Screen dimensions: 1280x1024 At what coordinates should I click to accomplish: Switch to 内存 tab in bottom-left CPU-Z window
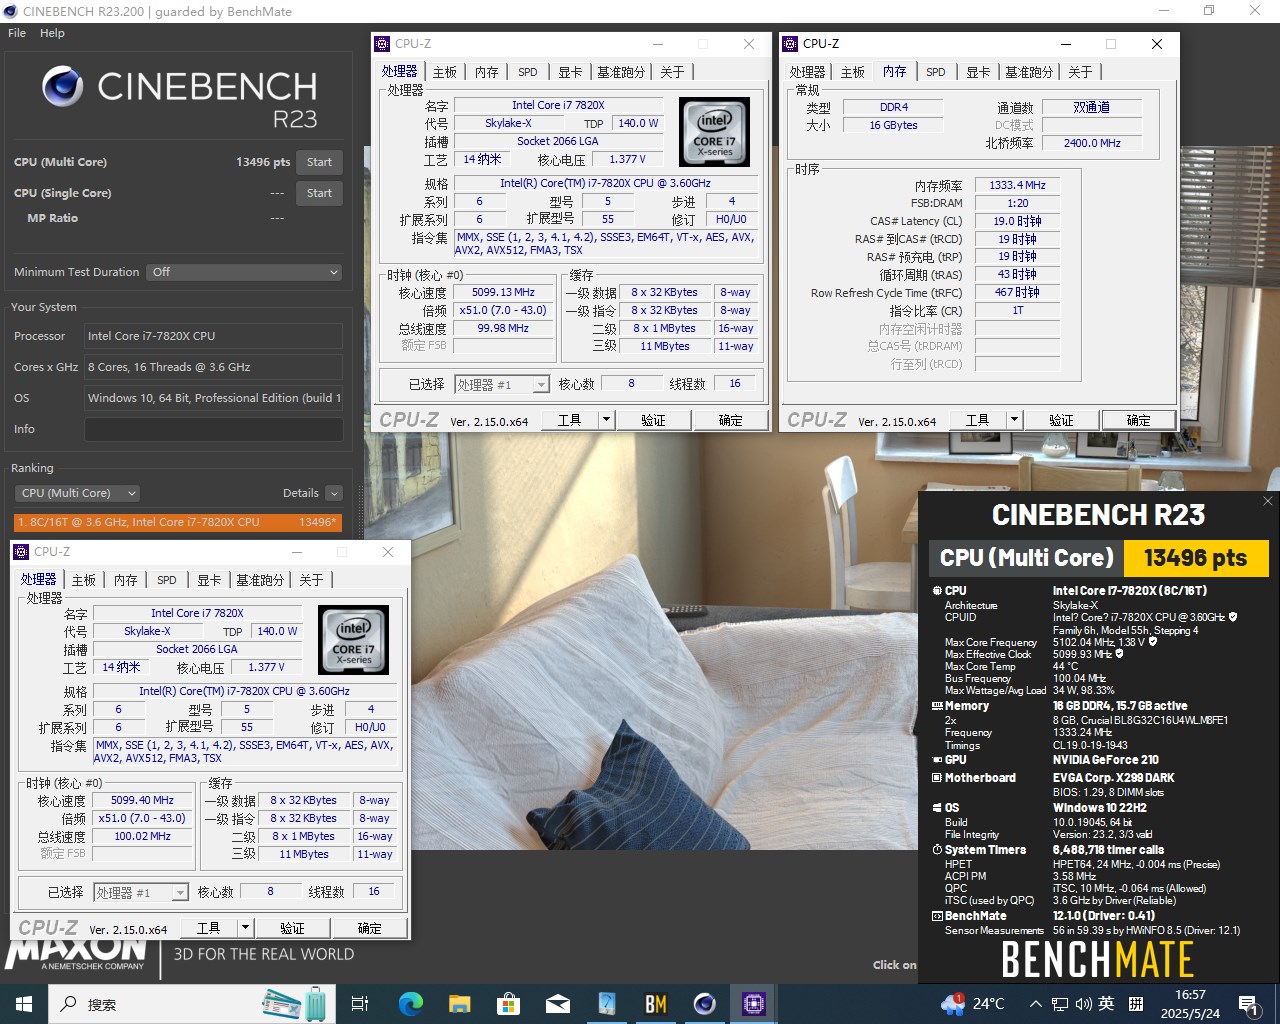click(126, 580)
